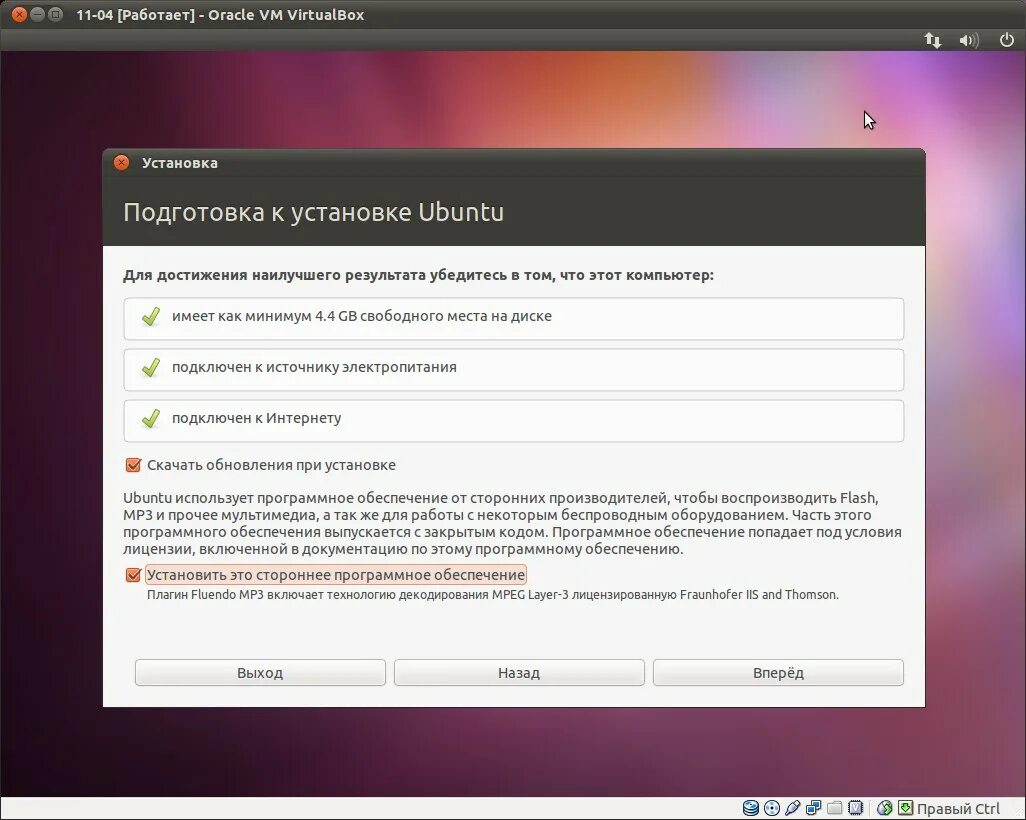Close the Установка installer dialog
The width and height of the screenshot is (1026, 820).
(122, 163)
